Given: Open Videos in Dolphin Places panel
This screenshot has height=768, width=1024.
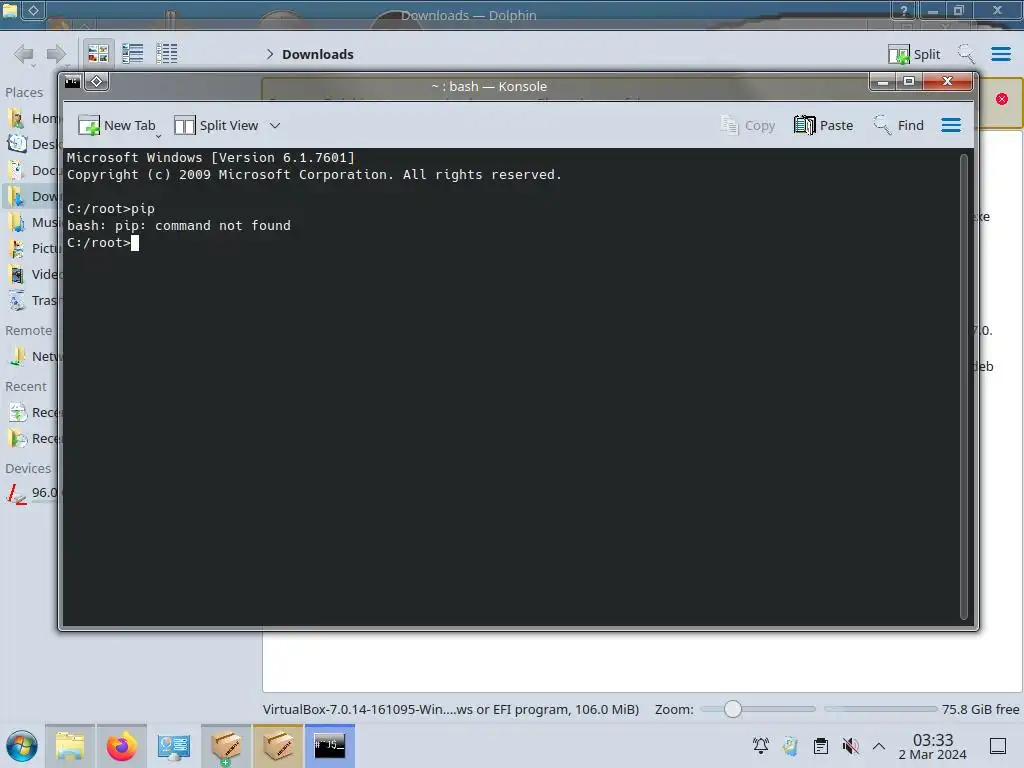Looking at the screenshot, I should click(33, 274).
